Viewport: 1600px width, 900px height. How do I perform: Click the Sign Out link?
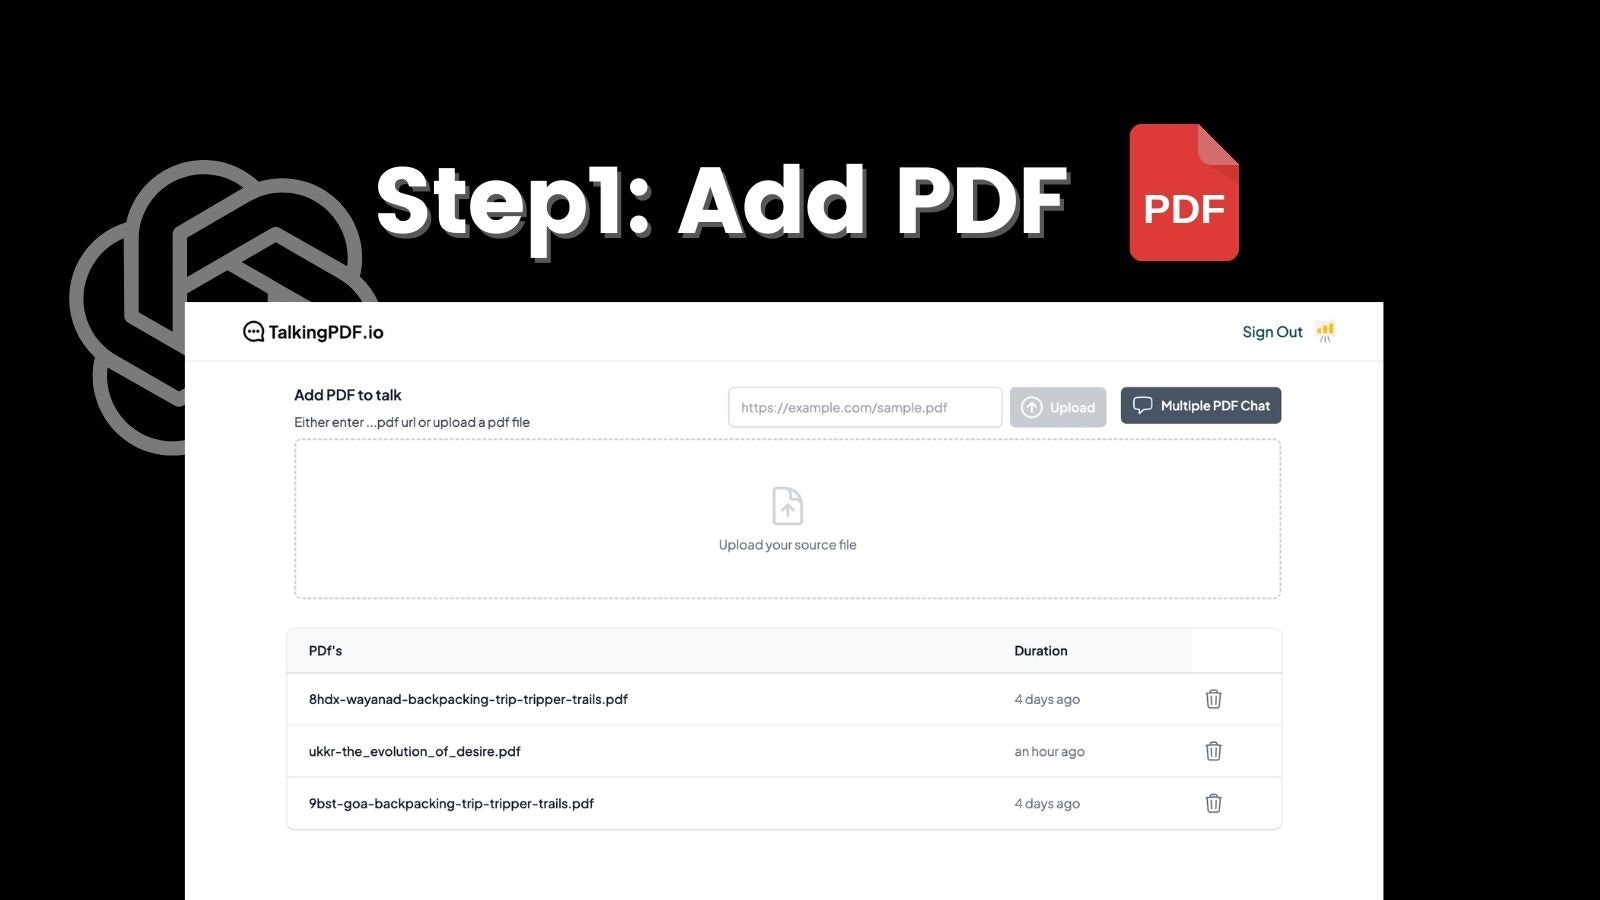point(1272,332)
